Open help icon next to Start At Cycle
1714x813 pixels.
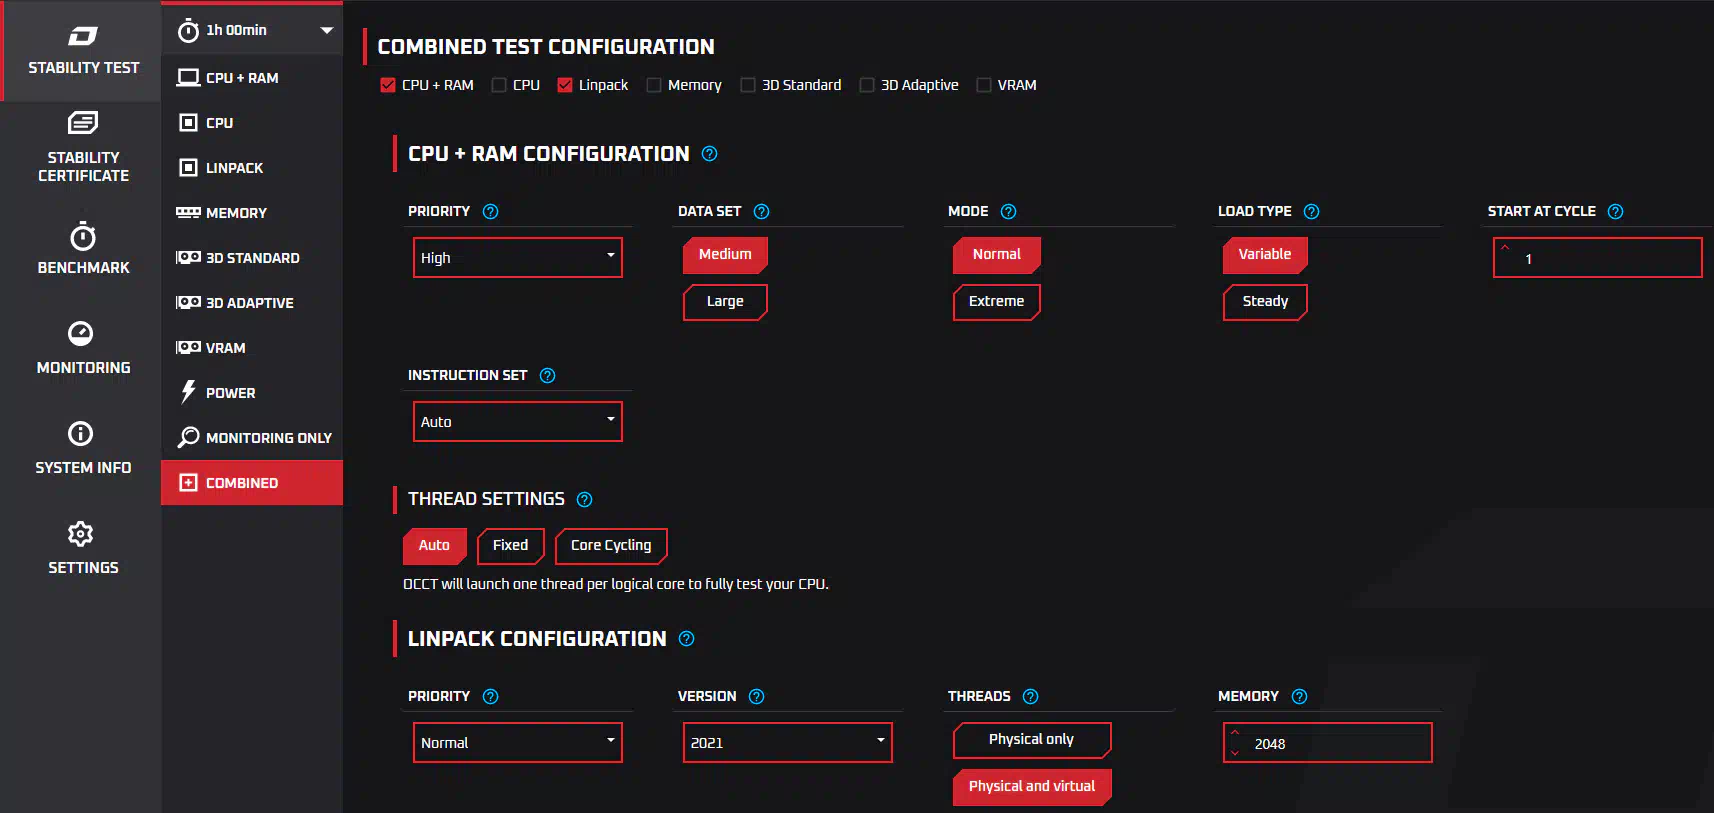[x=1616, y=211]
